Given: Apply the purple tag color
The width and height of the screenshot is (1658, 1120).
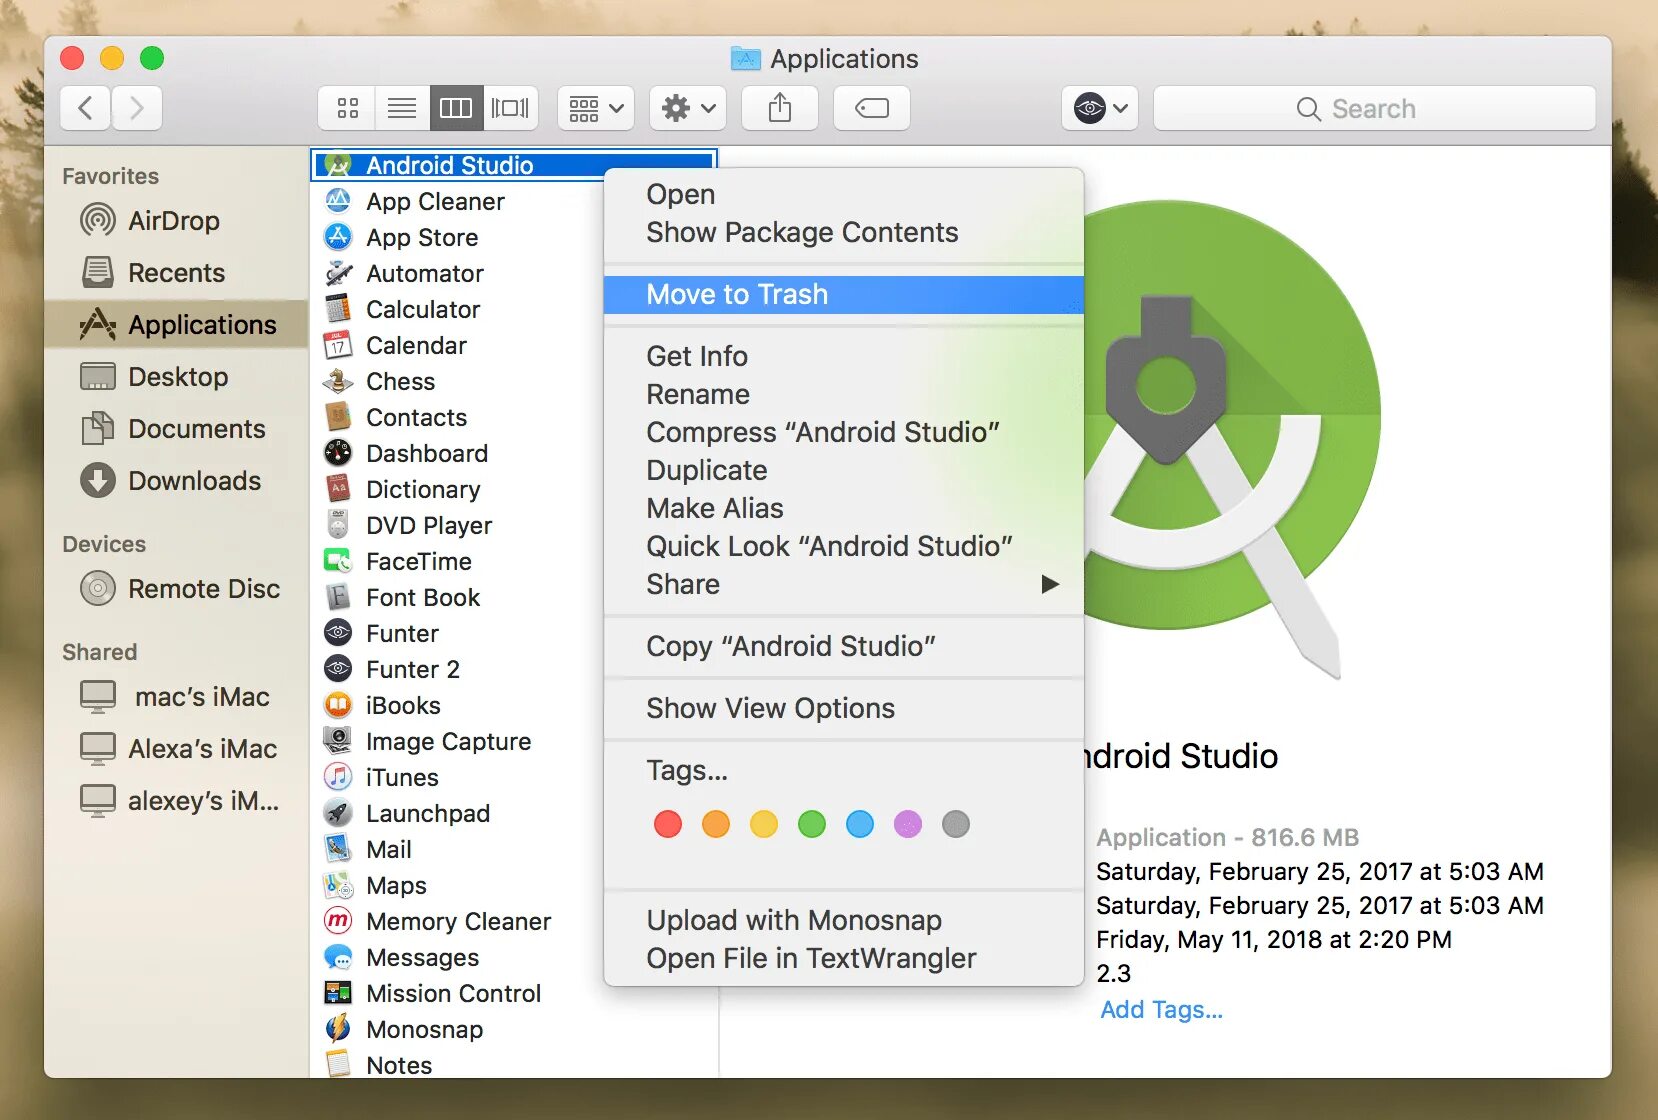Looking at the screenshot, I should pyautogui.click(x=908, y=824).
